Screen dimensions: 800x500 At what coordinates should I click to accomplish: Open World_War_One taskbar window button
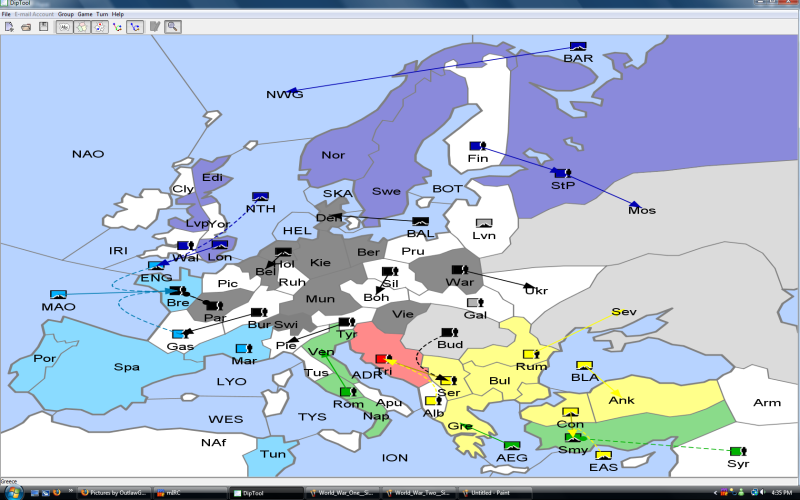(341, 492)
